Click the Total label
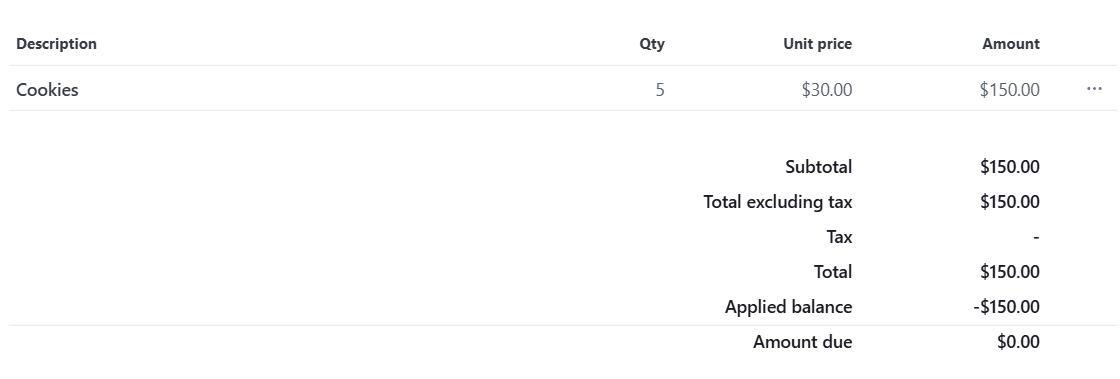 pos(833,271)
